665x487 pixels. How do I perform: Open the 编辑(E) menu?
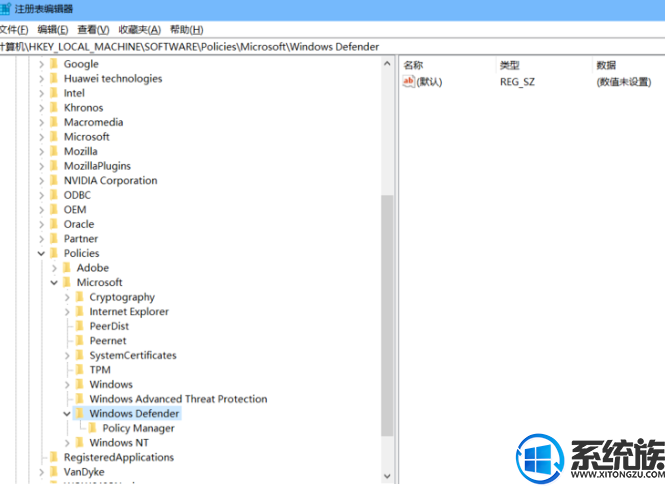[x=53, y=30]
